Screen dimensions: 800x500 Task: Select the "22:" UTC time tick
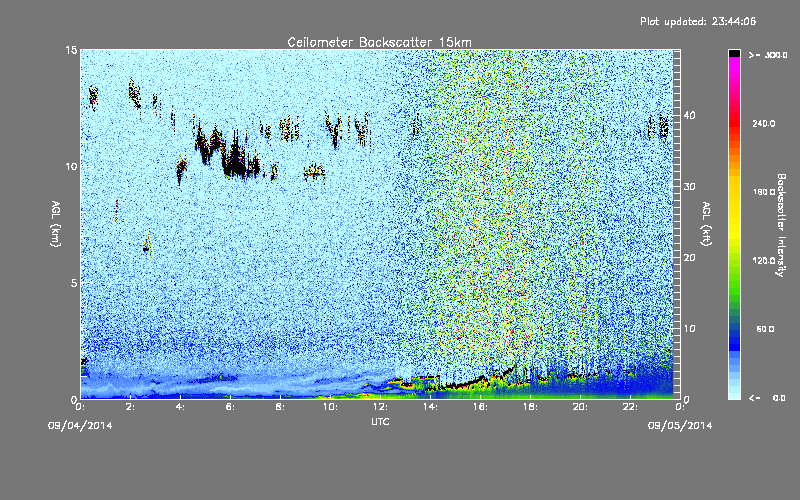630,407
